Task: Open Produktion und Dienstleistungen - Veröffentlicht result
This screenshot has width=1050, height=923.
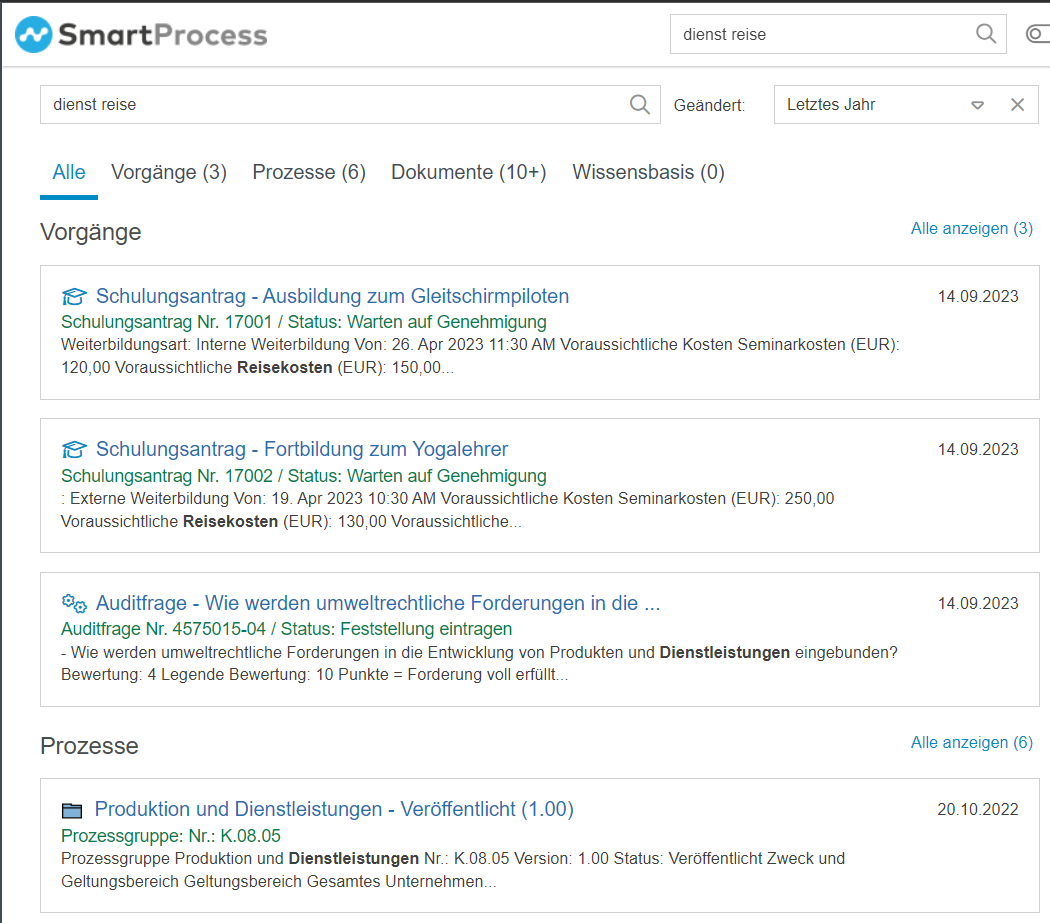Action: (x=334, y=809)
